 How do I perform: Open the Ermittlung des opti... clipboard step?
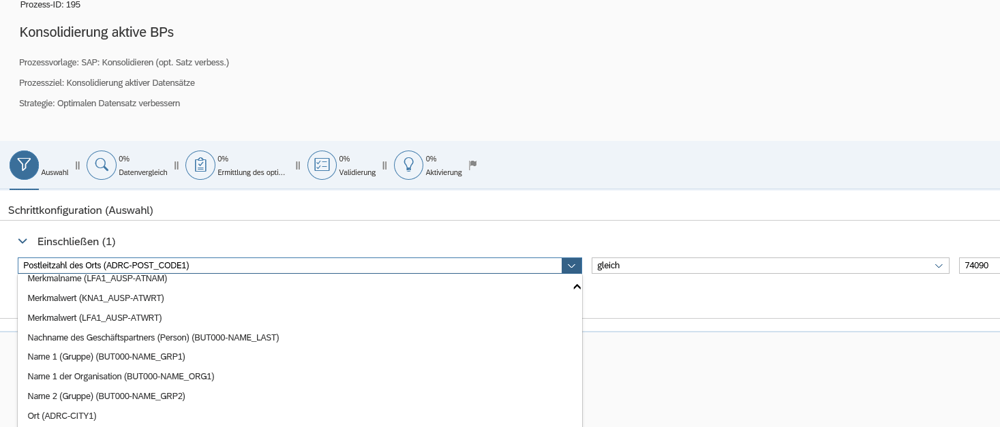click(x=200, y=165)
